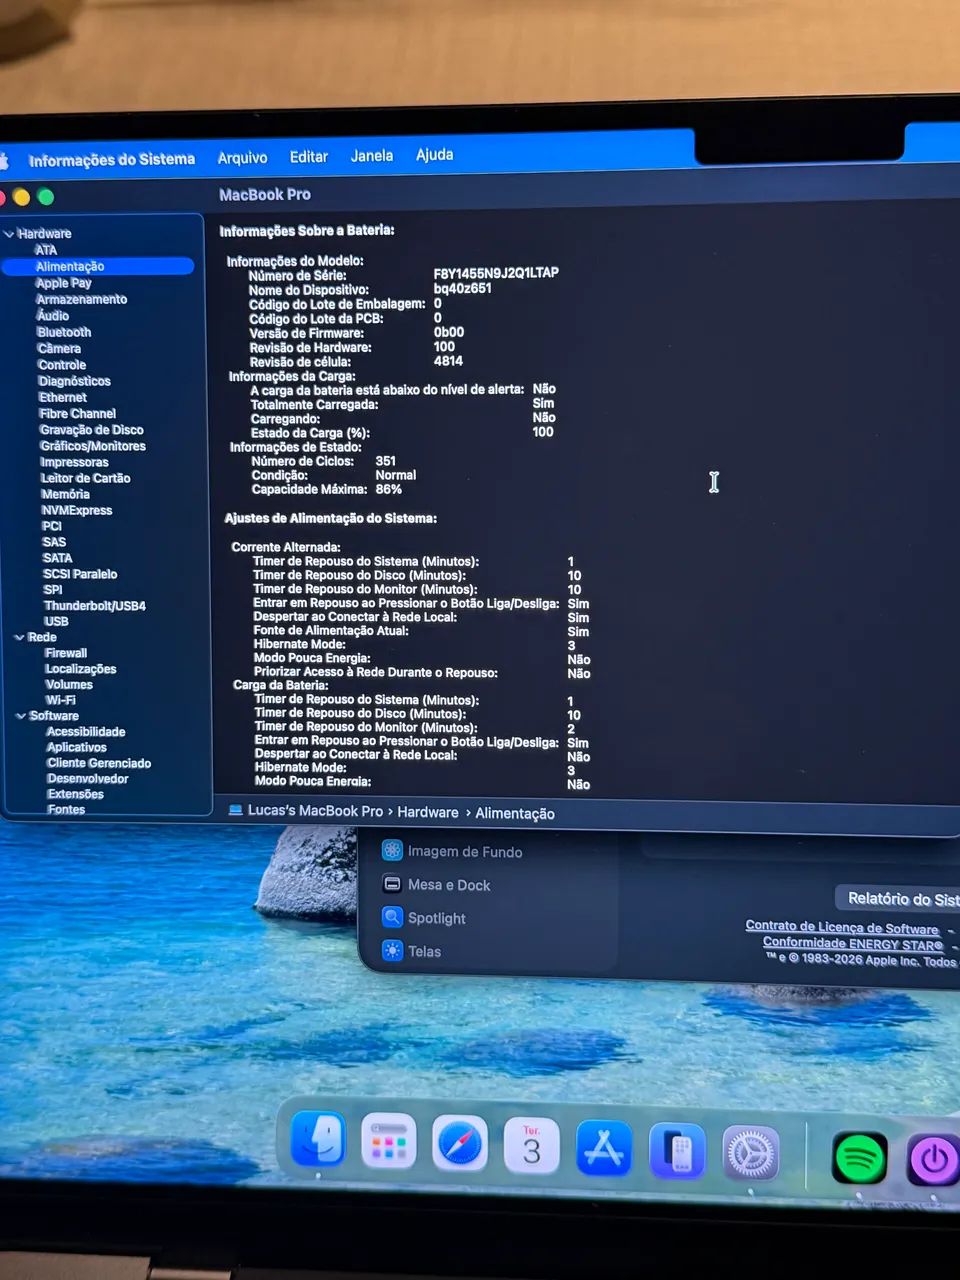The height and width of the screenshot is (1280, 960).
Task: Open Launchpad apps grid in the Dock
Action: point(389,1141)
